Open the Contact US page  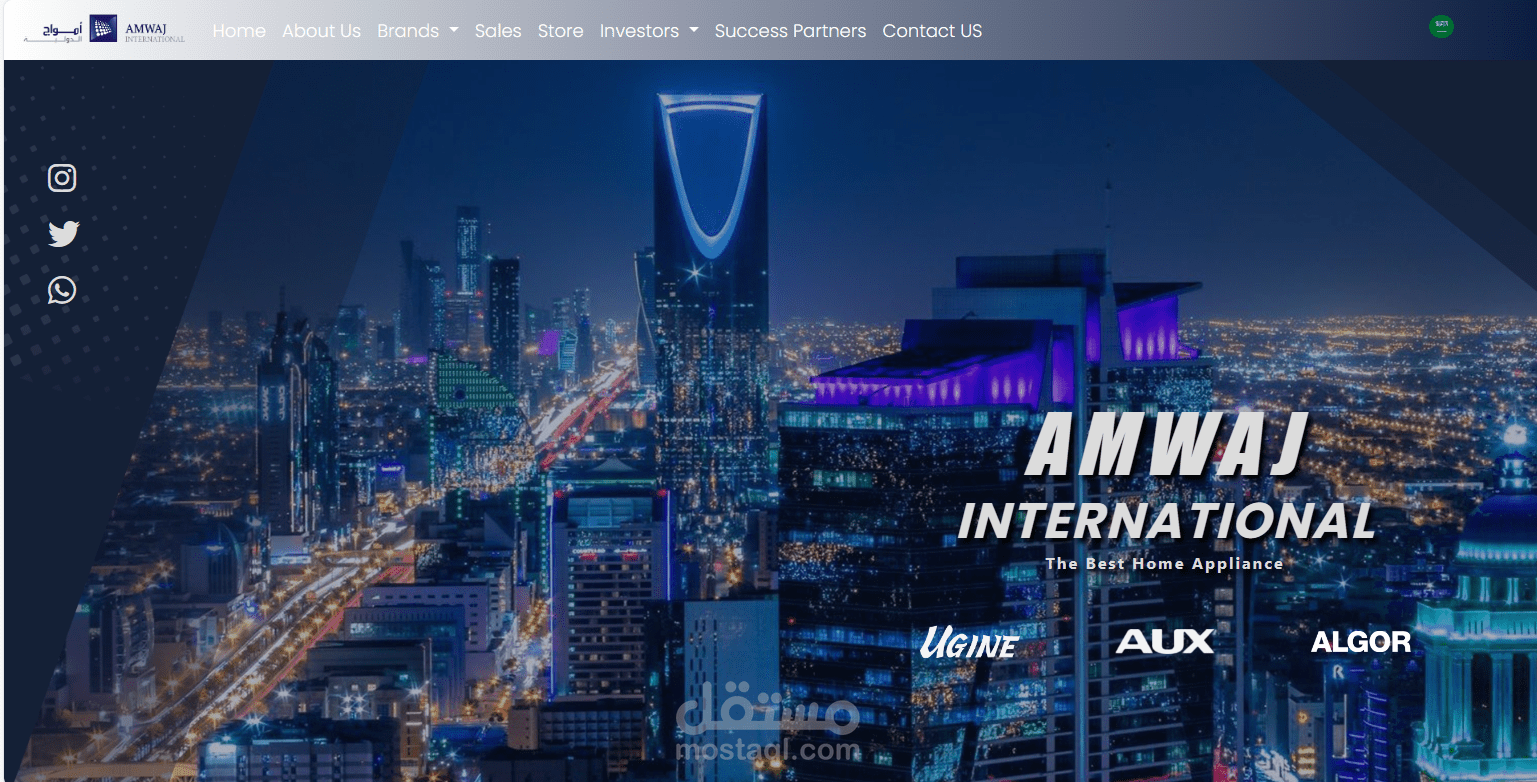point(932,31)
